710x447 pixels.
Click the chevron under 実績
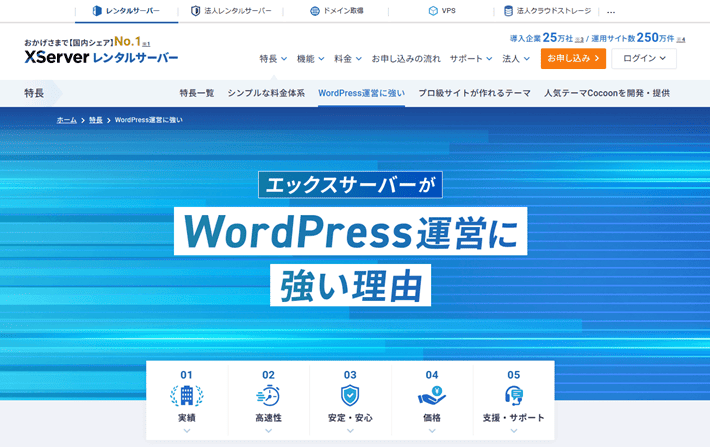pos(187,431)
